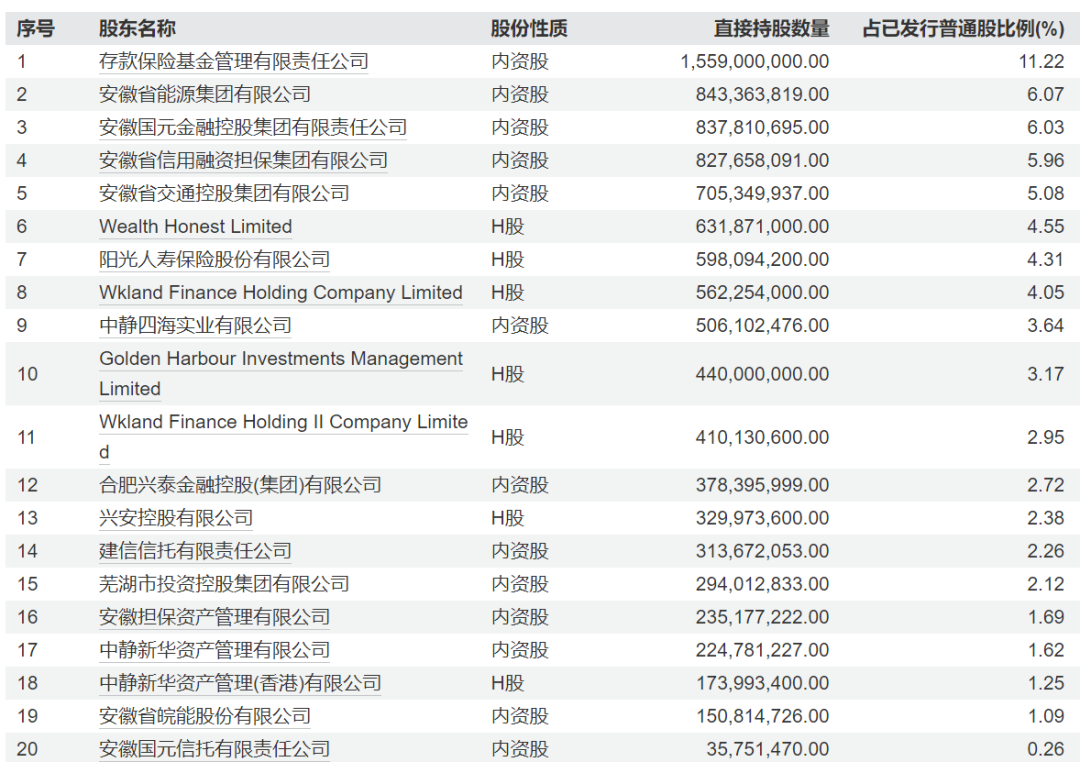Select shareholding value 598,094,200.00
1080x762 pixels.
coord(762,260)
